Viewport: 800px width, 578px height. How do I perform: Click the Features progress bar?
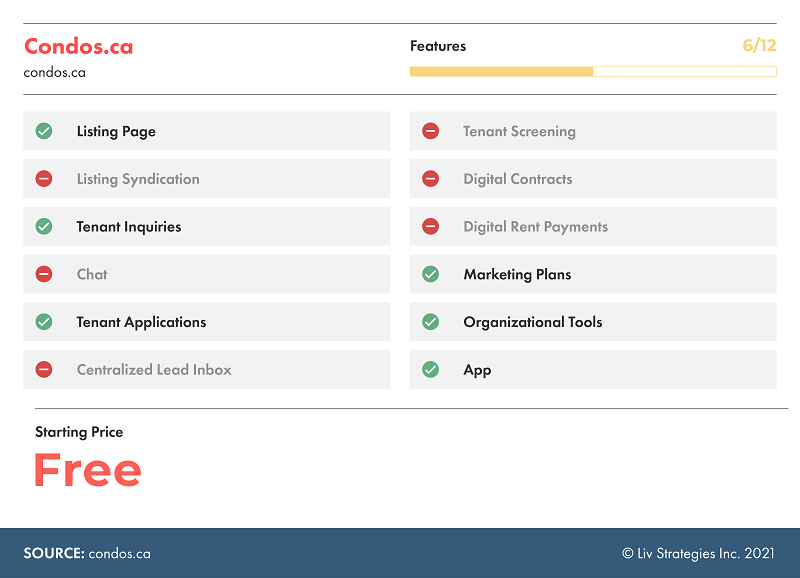pyautogui.click(x=593, y=71)
